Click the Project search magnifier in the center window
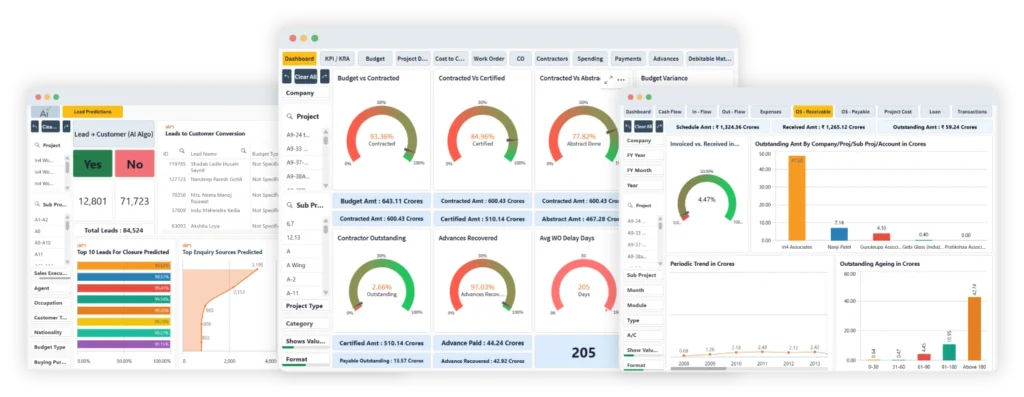1024x397 pixels. [x=289, y=116]
